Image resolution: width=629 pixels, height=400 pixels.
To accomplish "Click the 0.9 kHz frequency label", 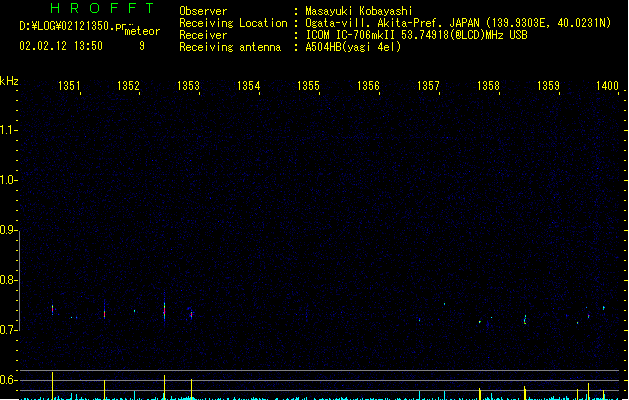I will pos(8,230).
